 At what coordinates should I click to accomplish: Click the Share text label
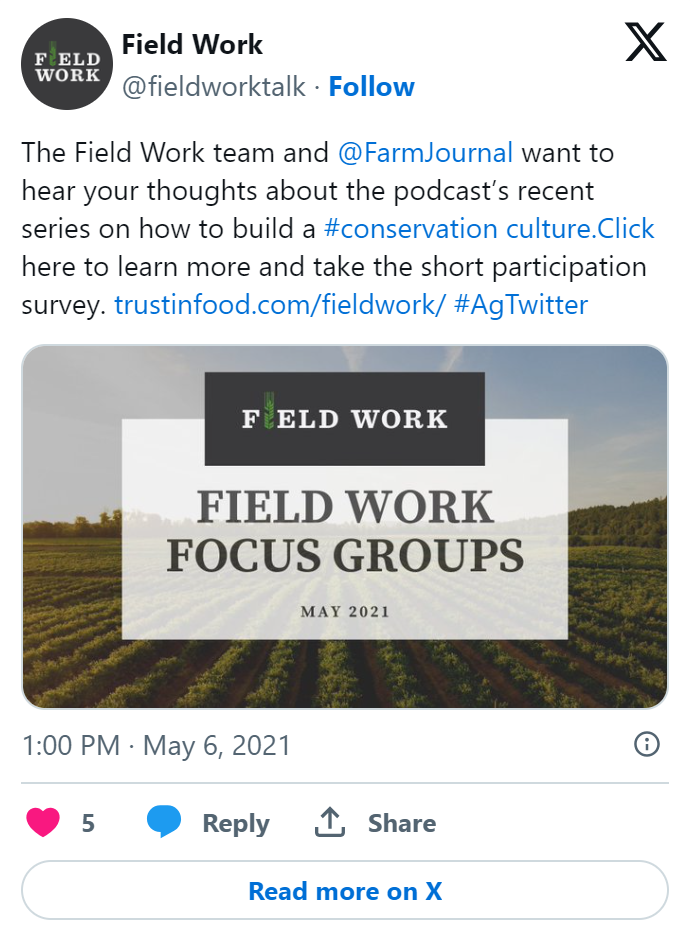[401, 823]
